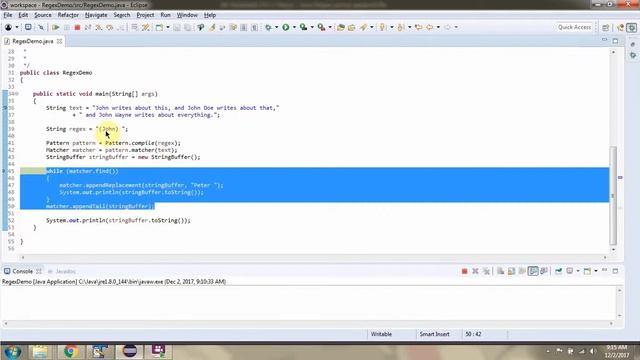The width and height of the screenshot is (640, 360).
Task: Select the RegexDemo.java editor tab
Action: pos(32,41)
